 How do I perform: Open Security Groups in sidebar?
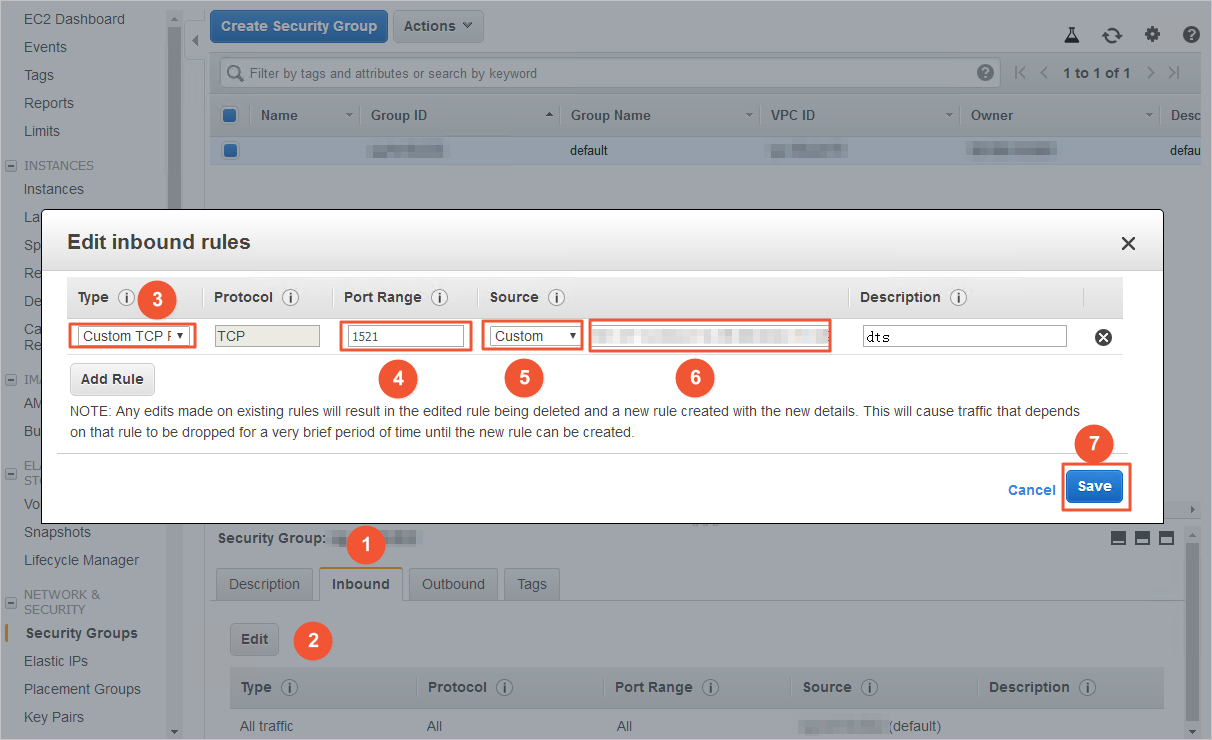click(82, 633)
